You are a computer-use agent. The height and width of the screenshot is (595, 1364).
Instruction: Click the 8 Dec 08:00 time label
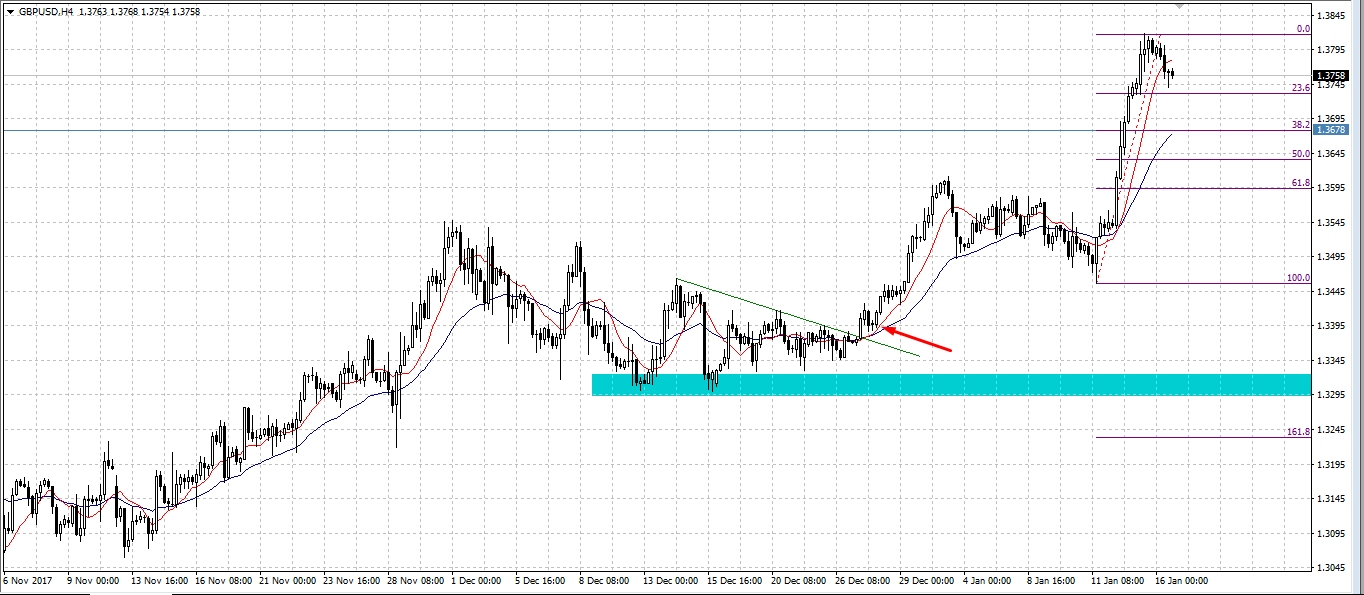coord(605,580)
